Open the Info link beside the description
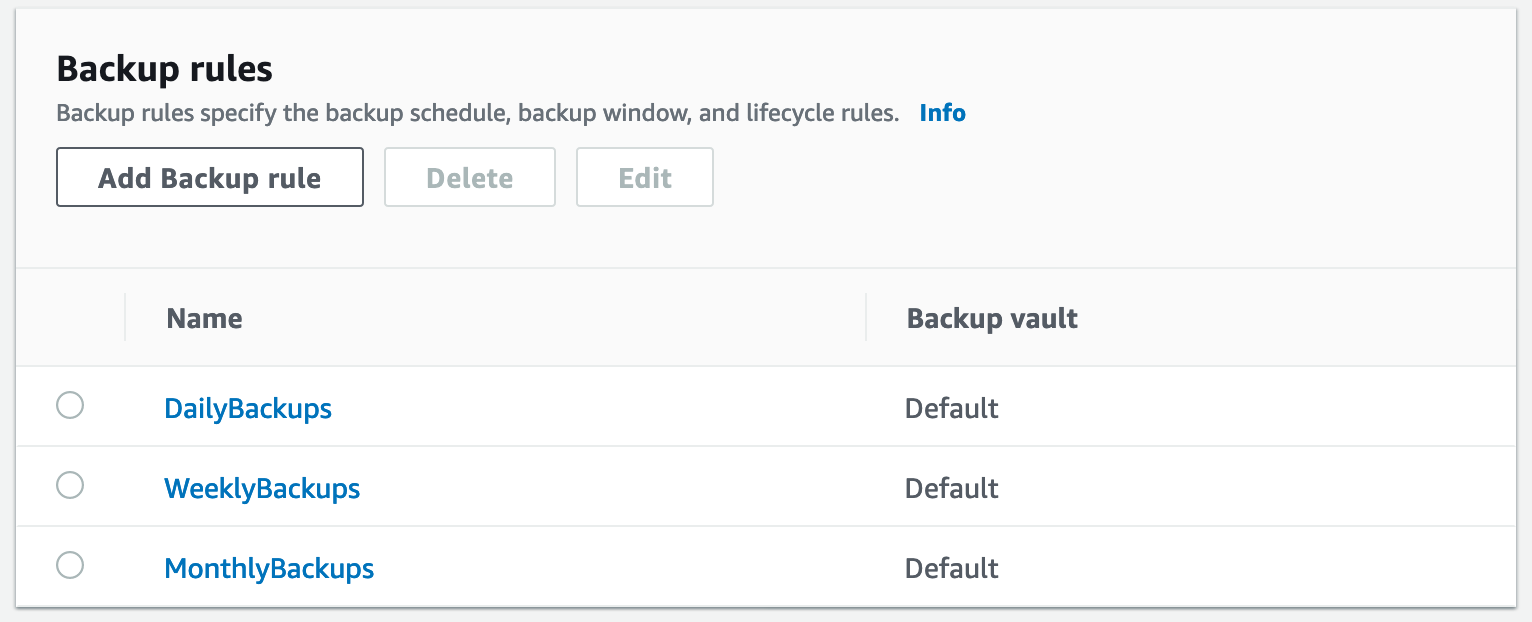 [x=942, y=113]
